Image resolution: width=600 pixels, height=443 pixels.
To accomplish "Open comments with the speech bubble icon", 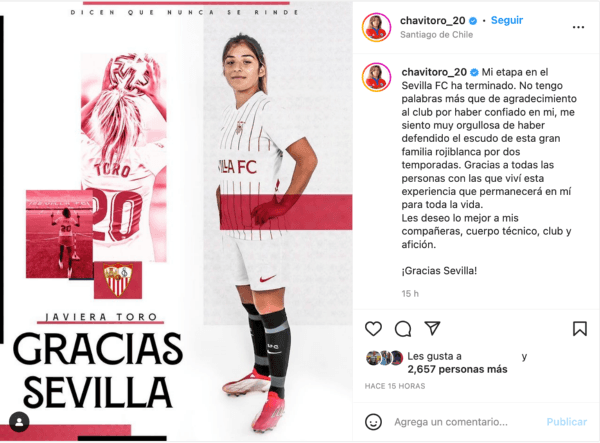I will click(403, 329).
